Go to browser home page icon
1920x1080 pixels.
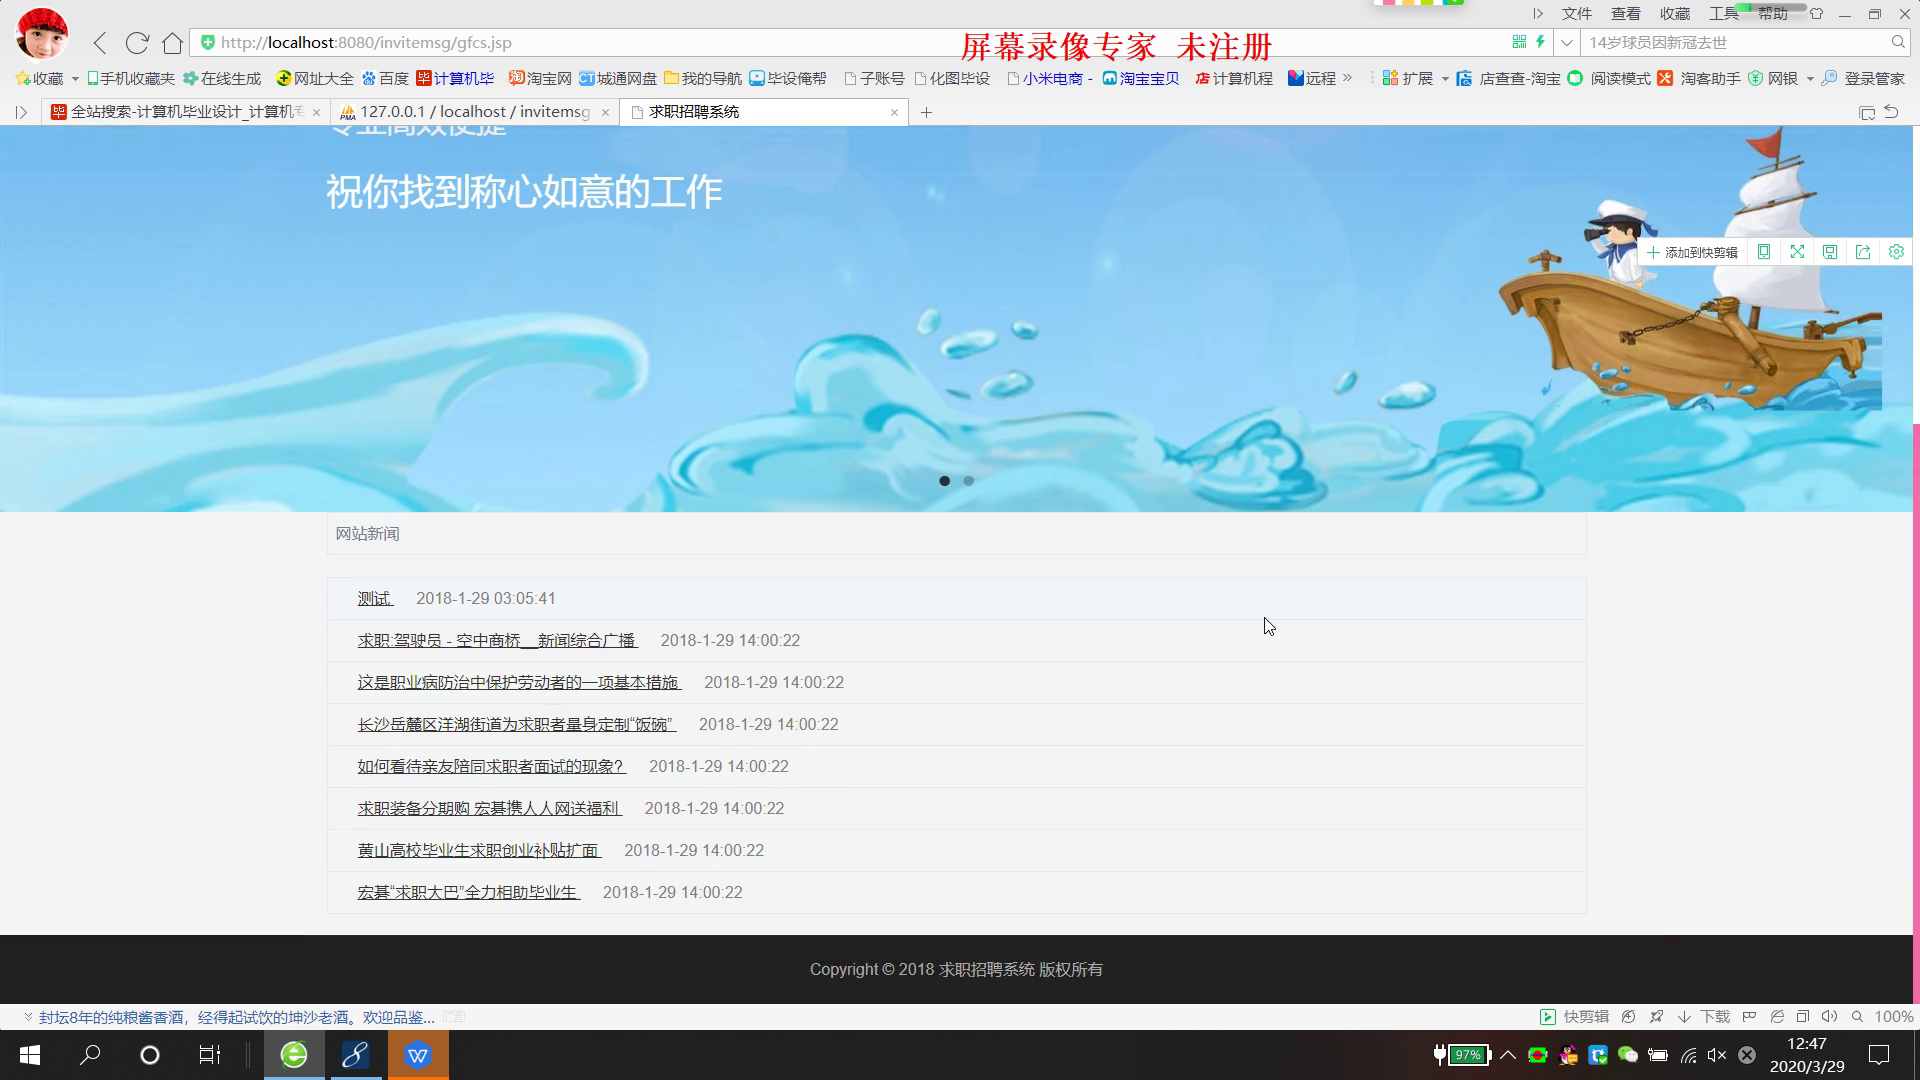172,43
